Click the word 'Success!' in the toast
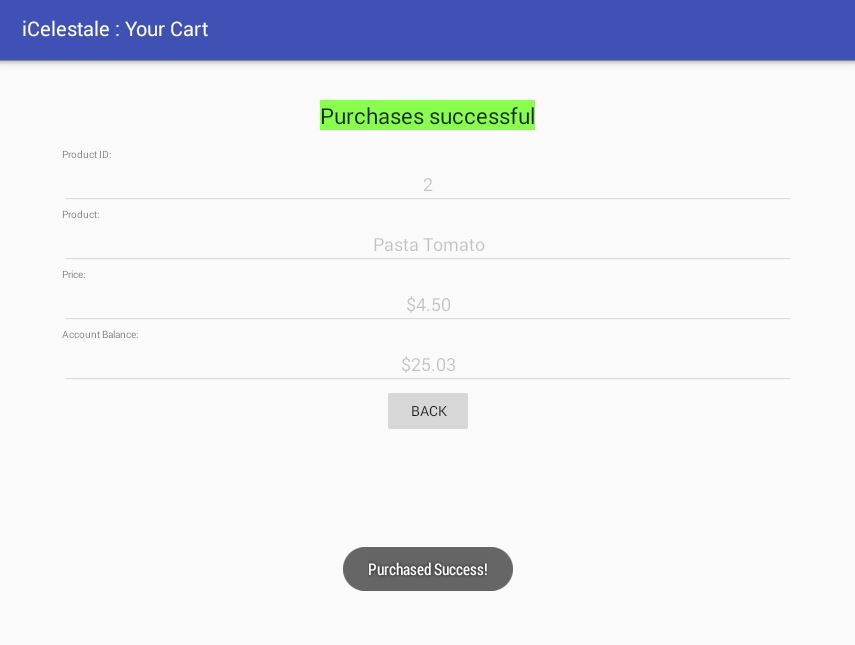 [462, 570]
